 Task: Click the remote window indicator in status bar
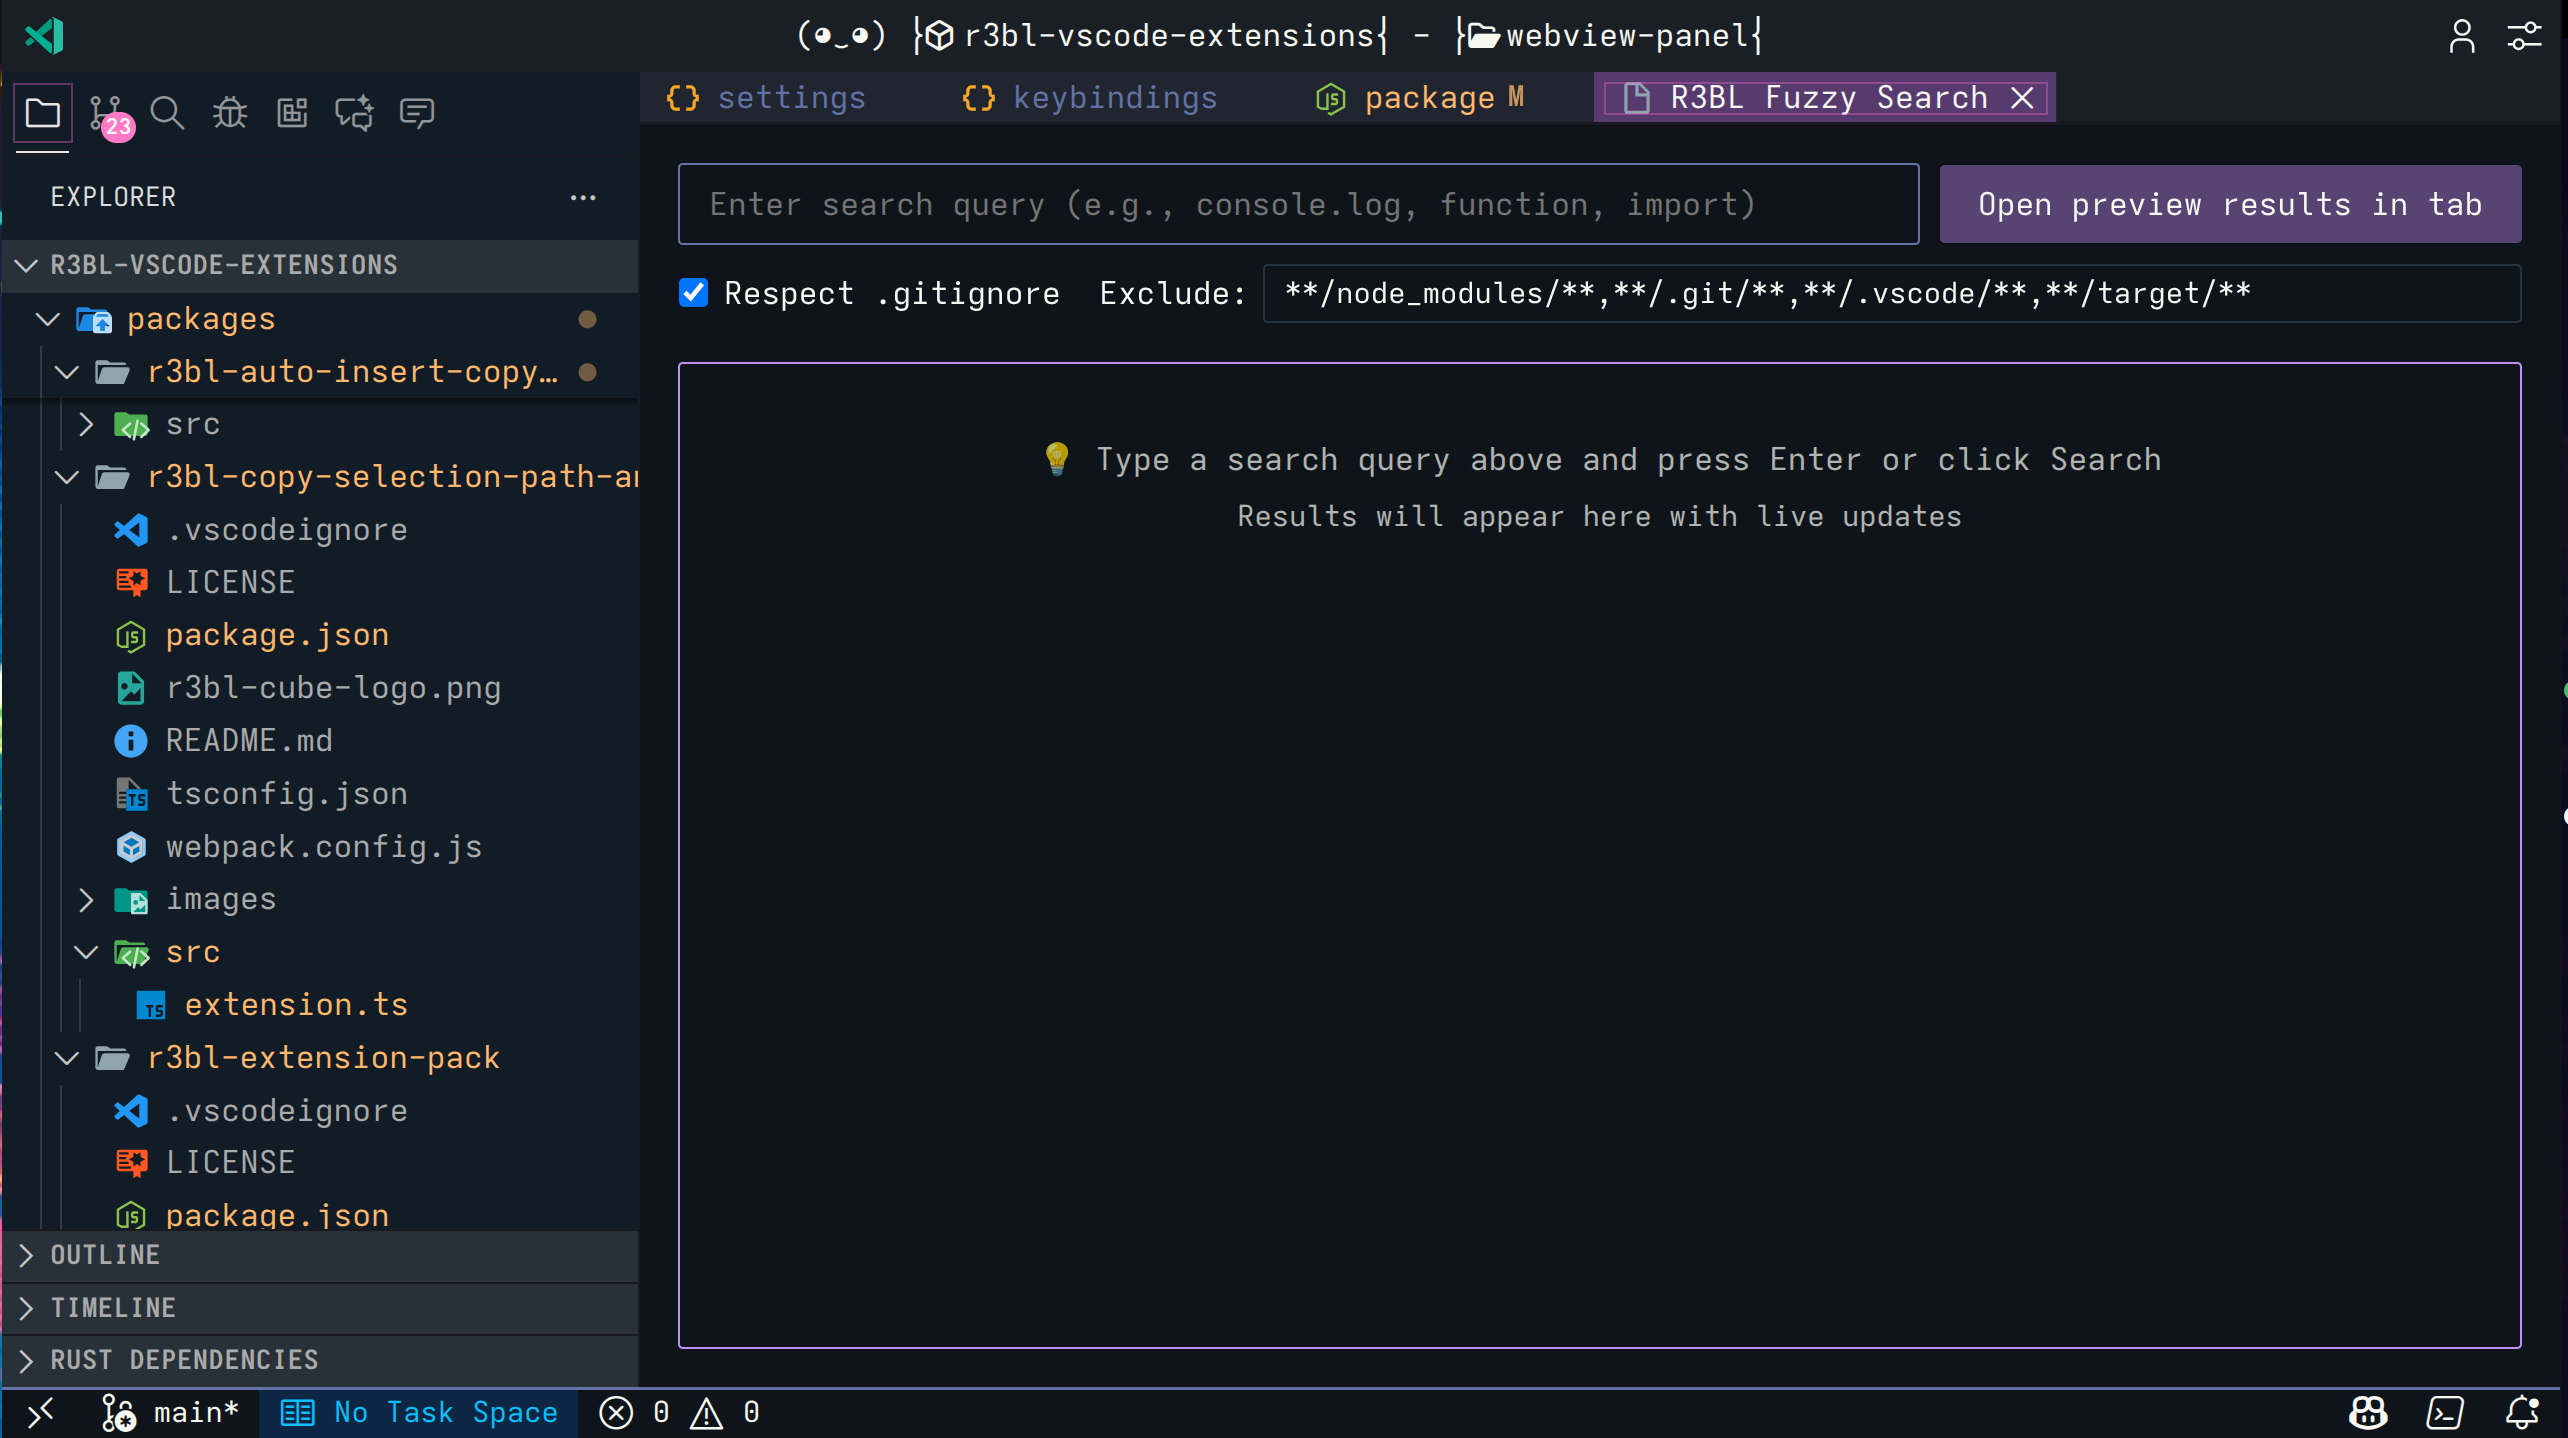tap(41, 1412)
